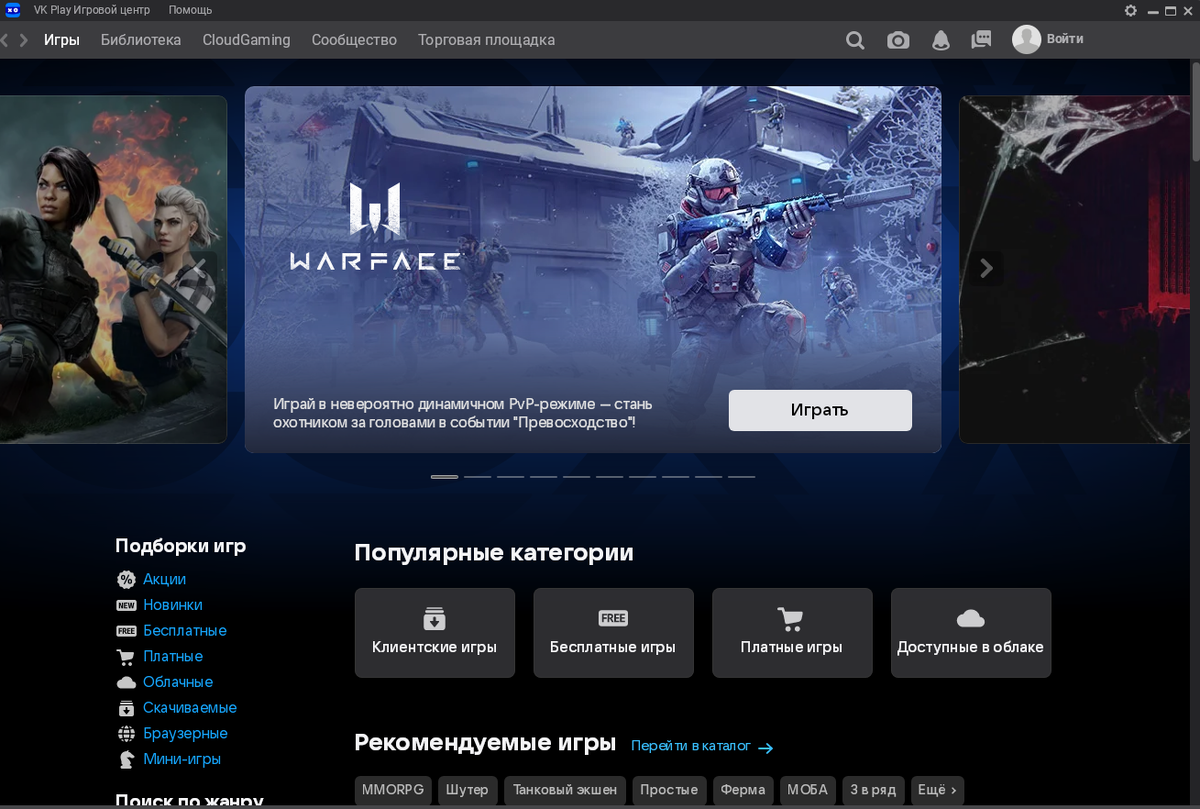Screen dimensions: 1200x809
Task: Select the MOBA genre tag
Action: [807, 790]
